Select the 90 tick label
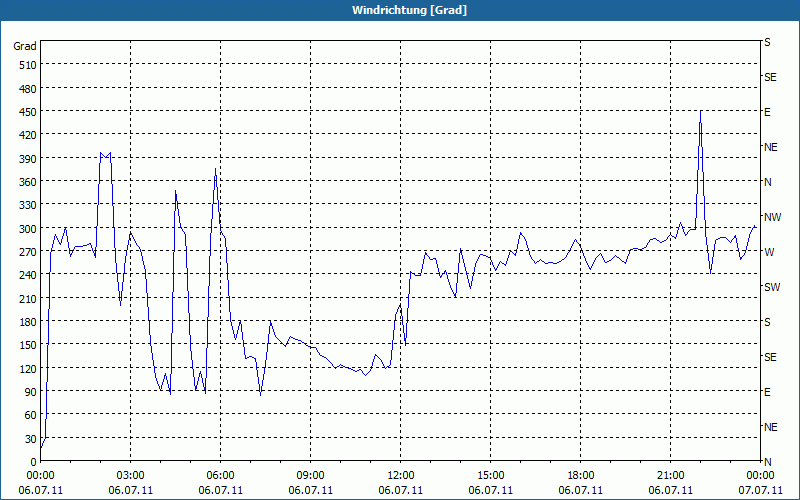800x500 pixels. click(x=31, y=392)
